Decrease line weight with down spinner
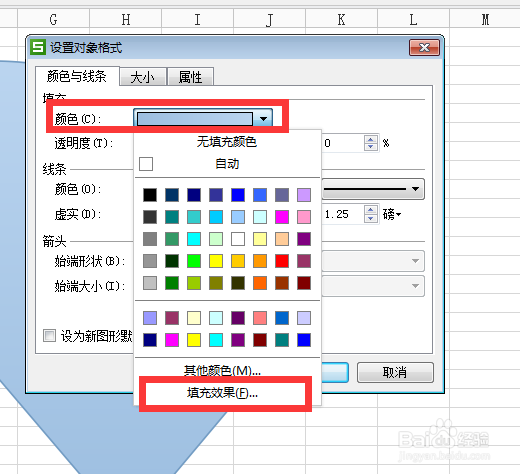 pyautogui.click(x=371, y=218)
